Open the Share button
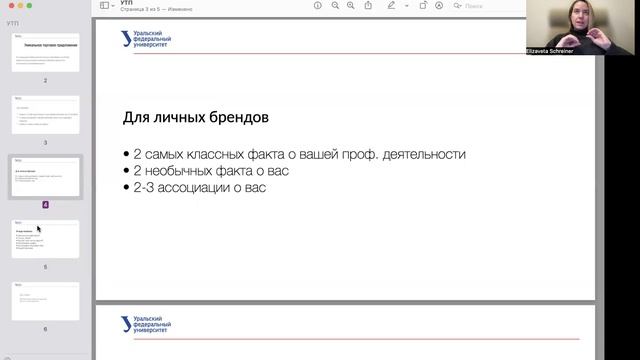This screenshot has width=640, height=360. click(x=368, y=5)
